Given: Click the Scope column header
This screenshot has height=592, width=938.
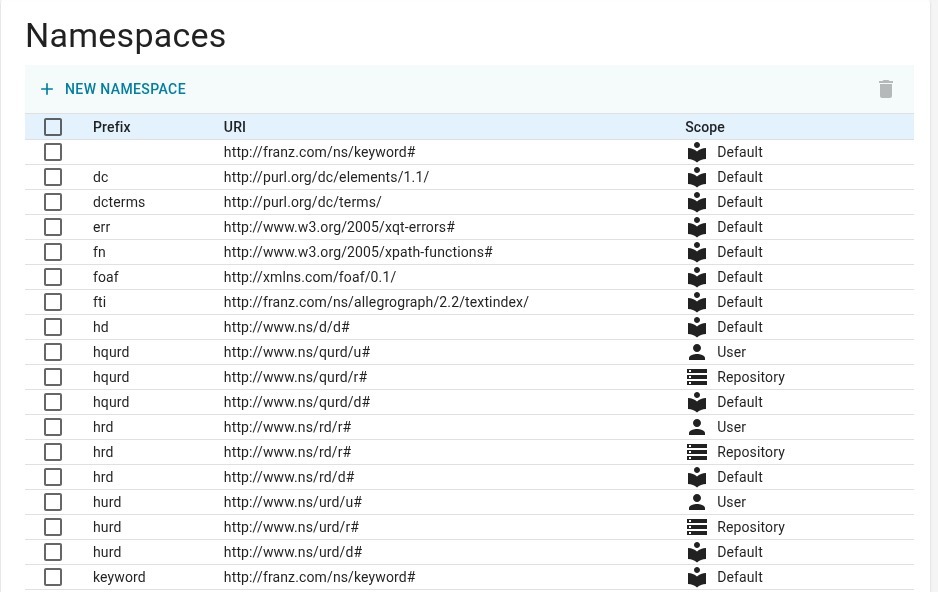Looking at the screenshot, I should tap(705, 127).
